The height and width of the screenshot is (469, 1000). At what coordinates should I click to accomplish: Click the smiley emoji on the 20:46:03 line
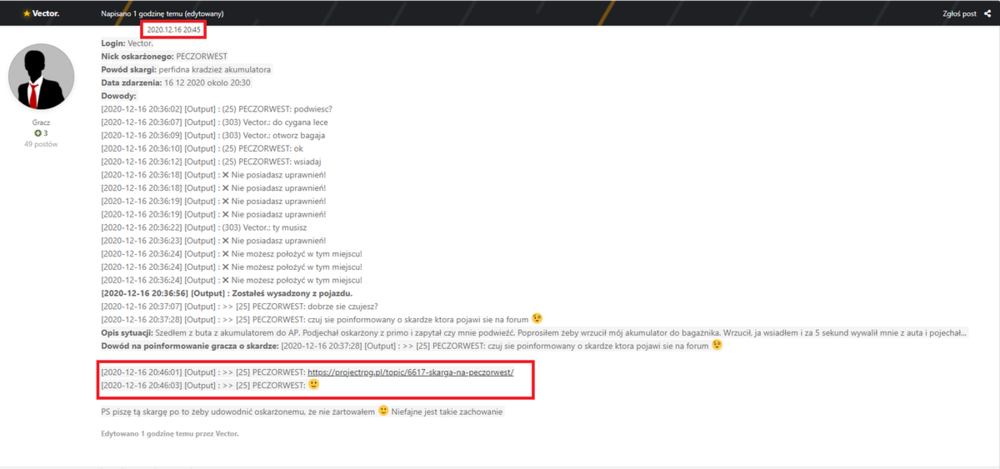click(x=313, y=385)
